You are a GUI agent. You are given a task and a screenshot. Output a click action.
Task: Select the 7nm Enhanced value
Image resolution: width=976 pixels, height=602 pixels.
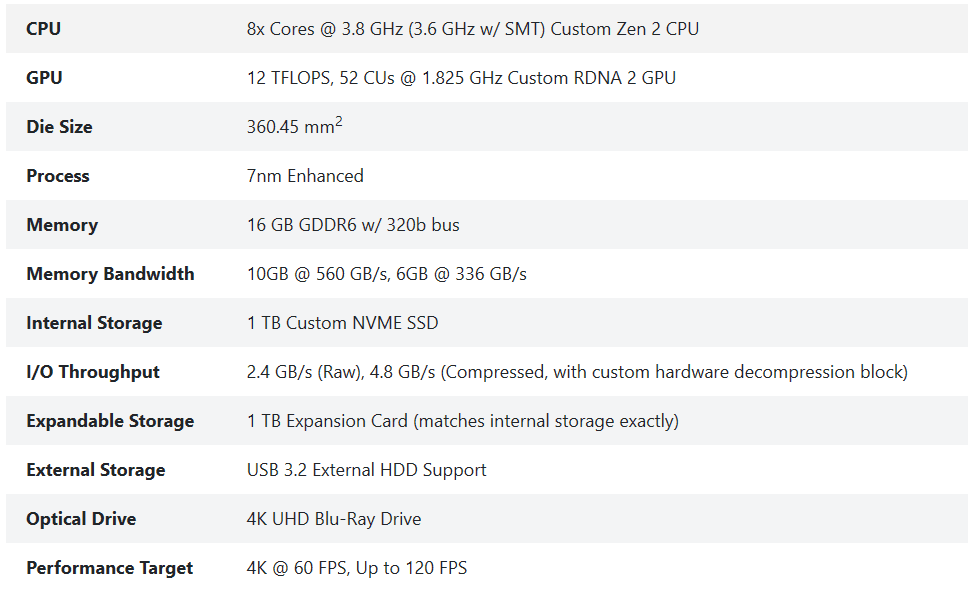pyautogui.click(x=305, y=176)
